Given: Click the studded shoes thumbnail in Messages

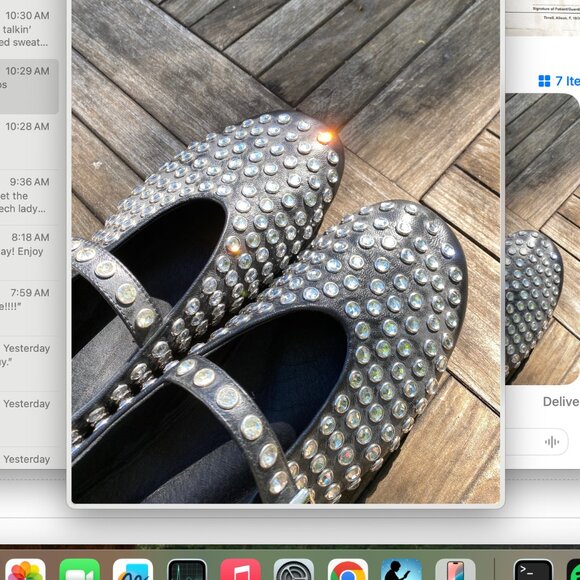Looking at the screenshot, I should tap(542, 239).
